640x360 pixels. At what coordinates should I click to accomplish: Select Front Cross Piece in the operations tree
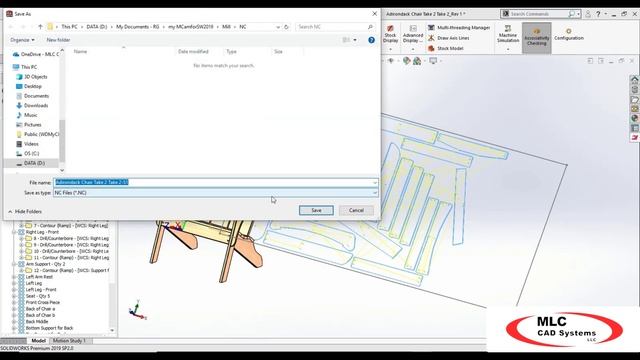pos(42,302)
